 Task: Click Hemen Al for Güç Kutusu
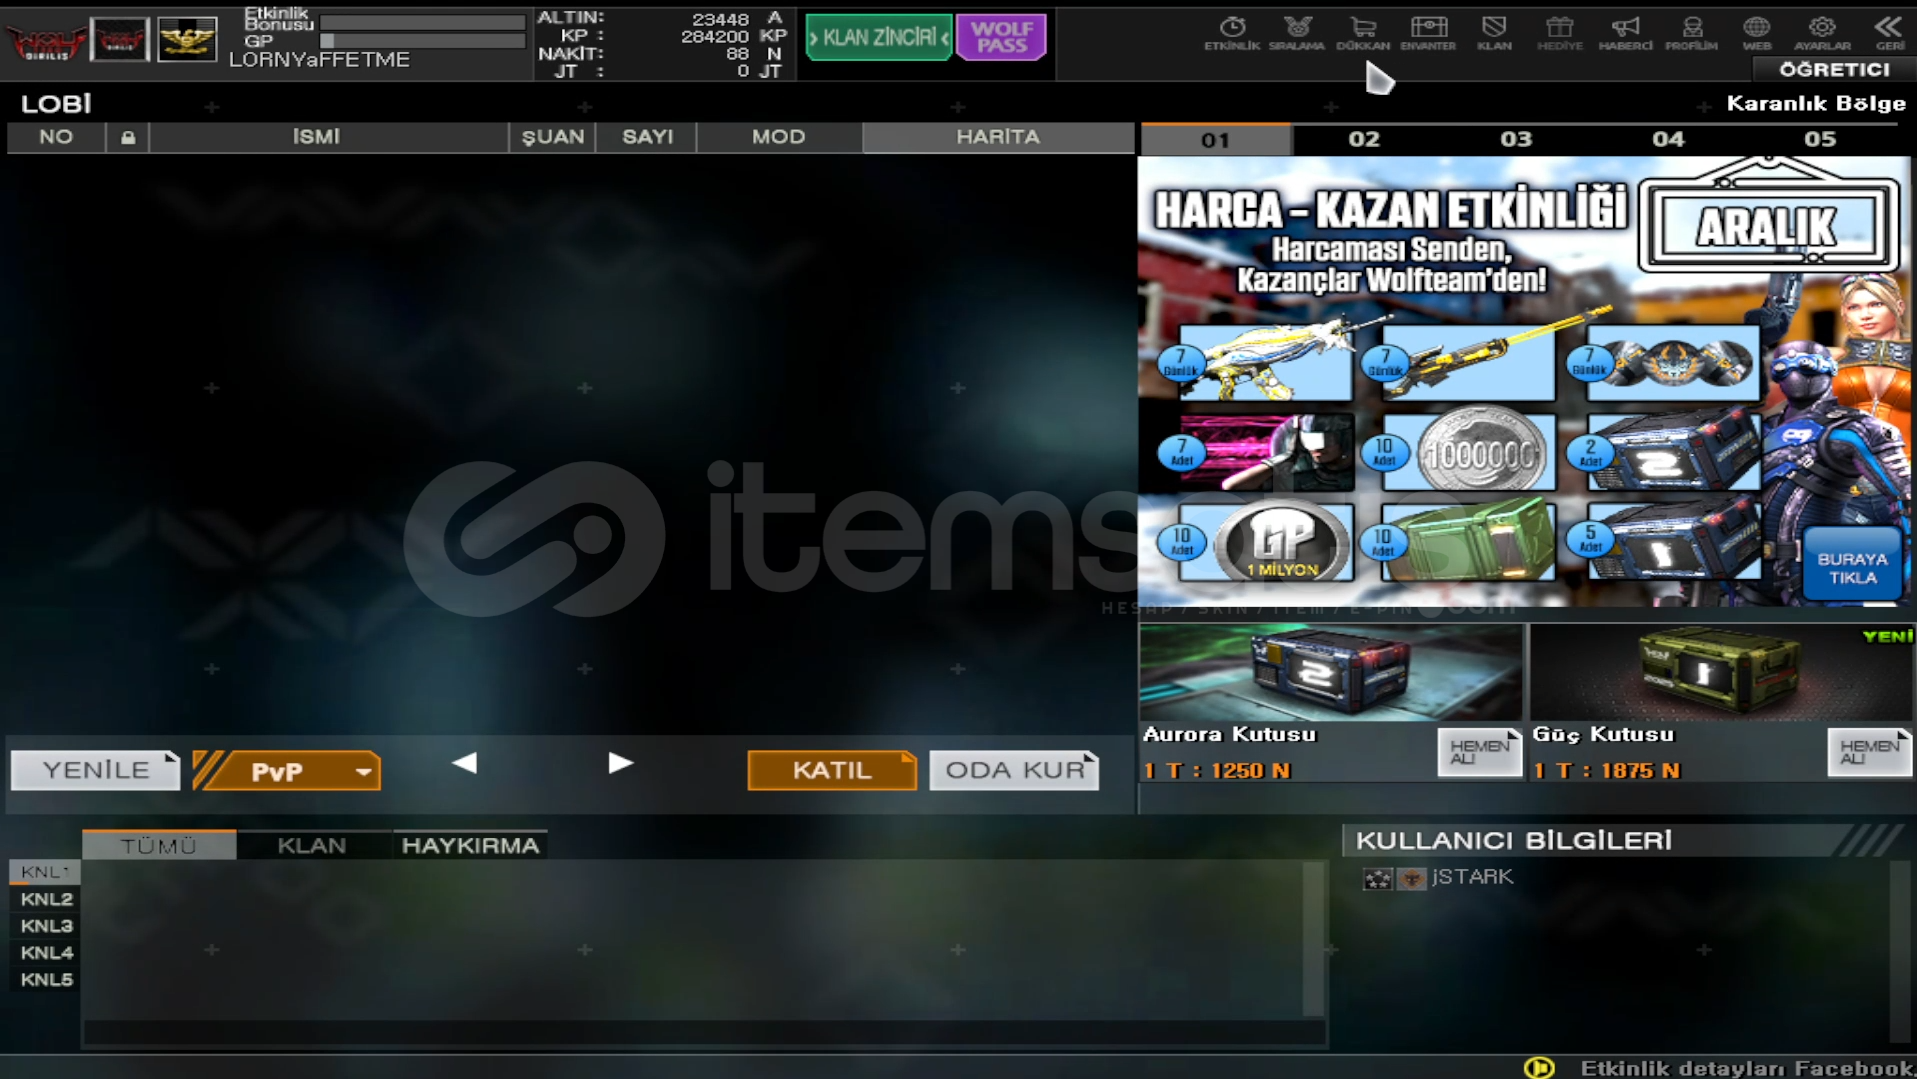click(x=1869, y=752)
